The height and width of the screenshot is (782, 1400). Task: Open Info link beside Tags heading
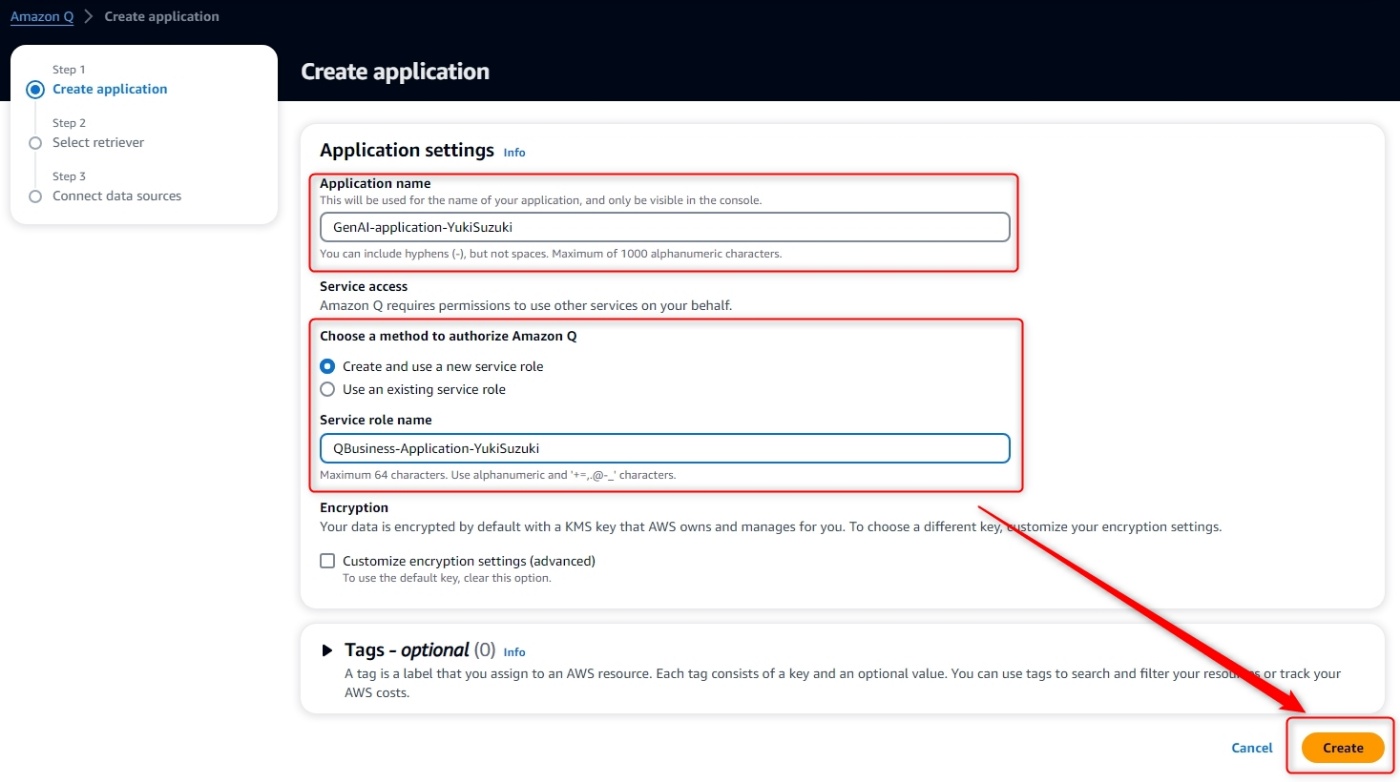514,652
